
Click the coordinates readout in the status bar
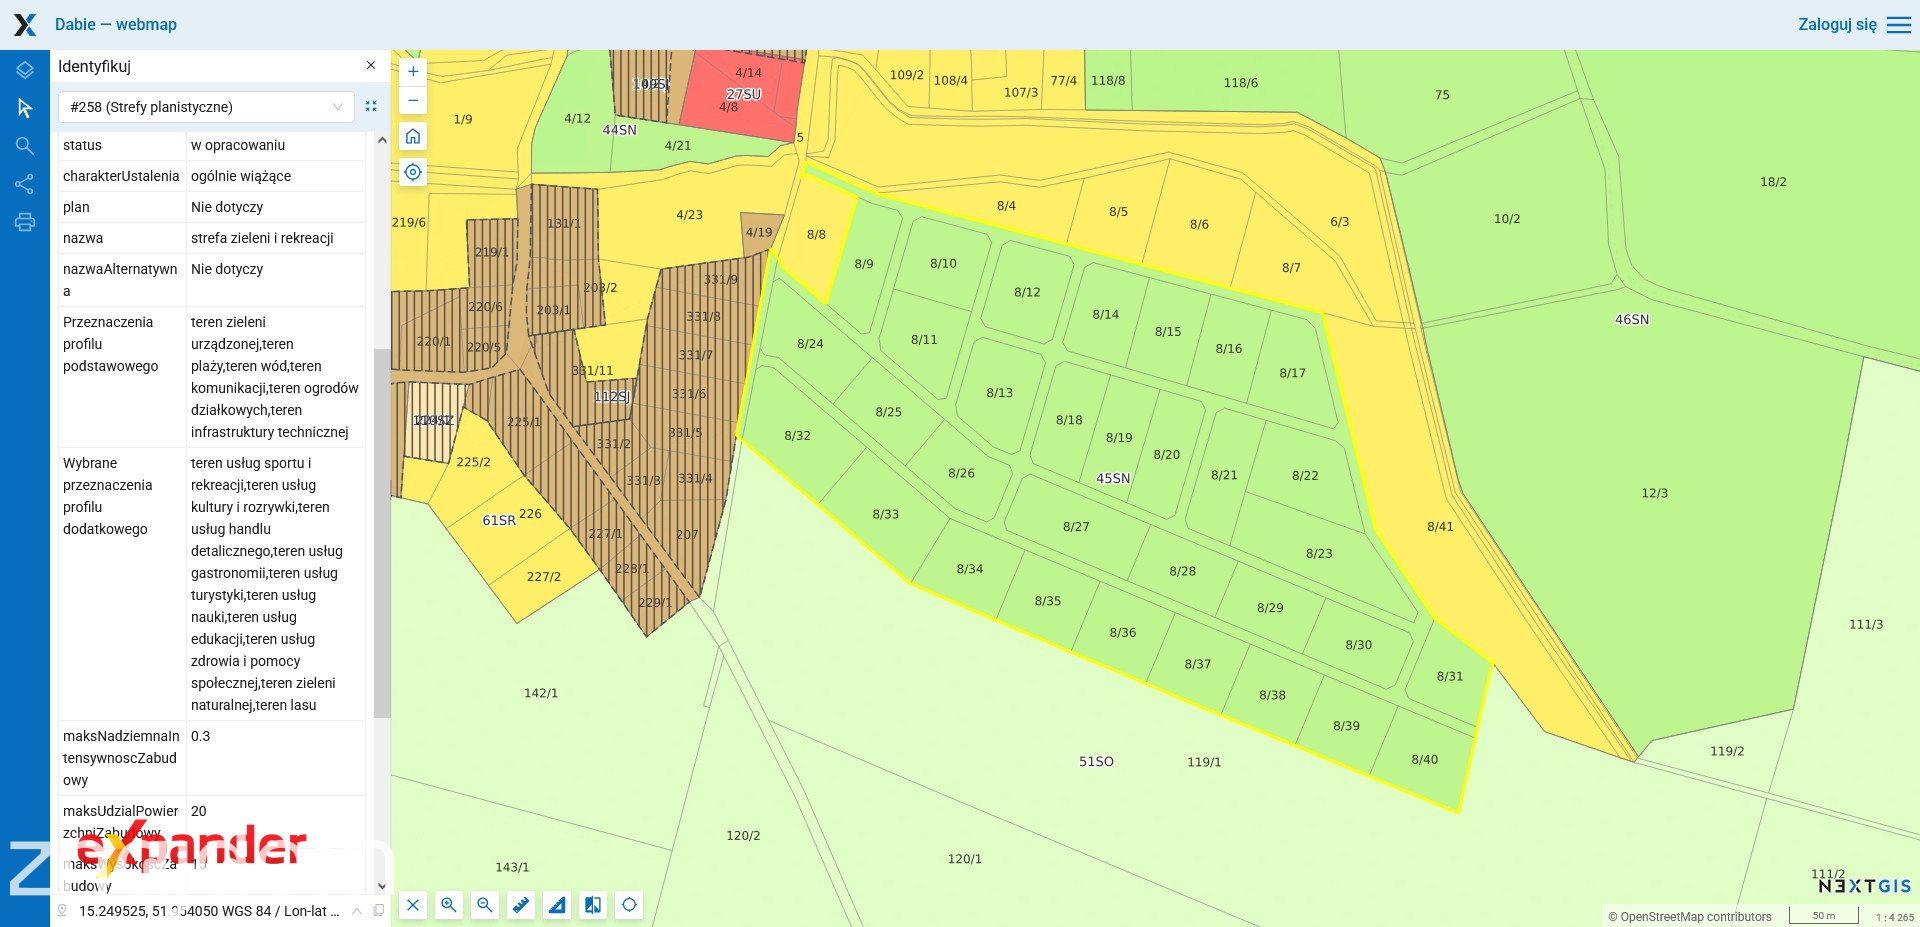209,911
